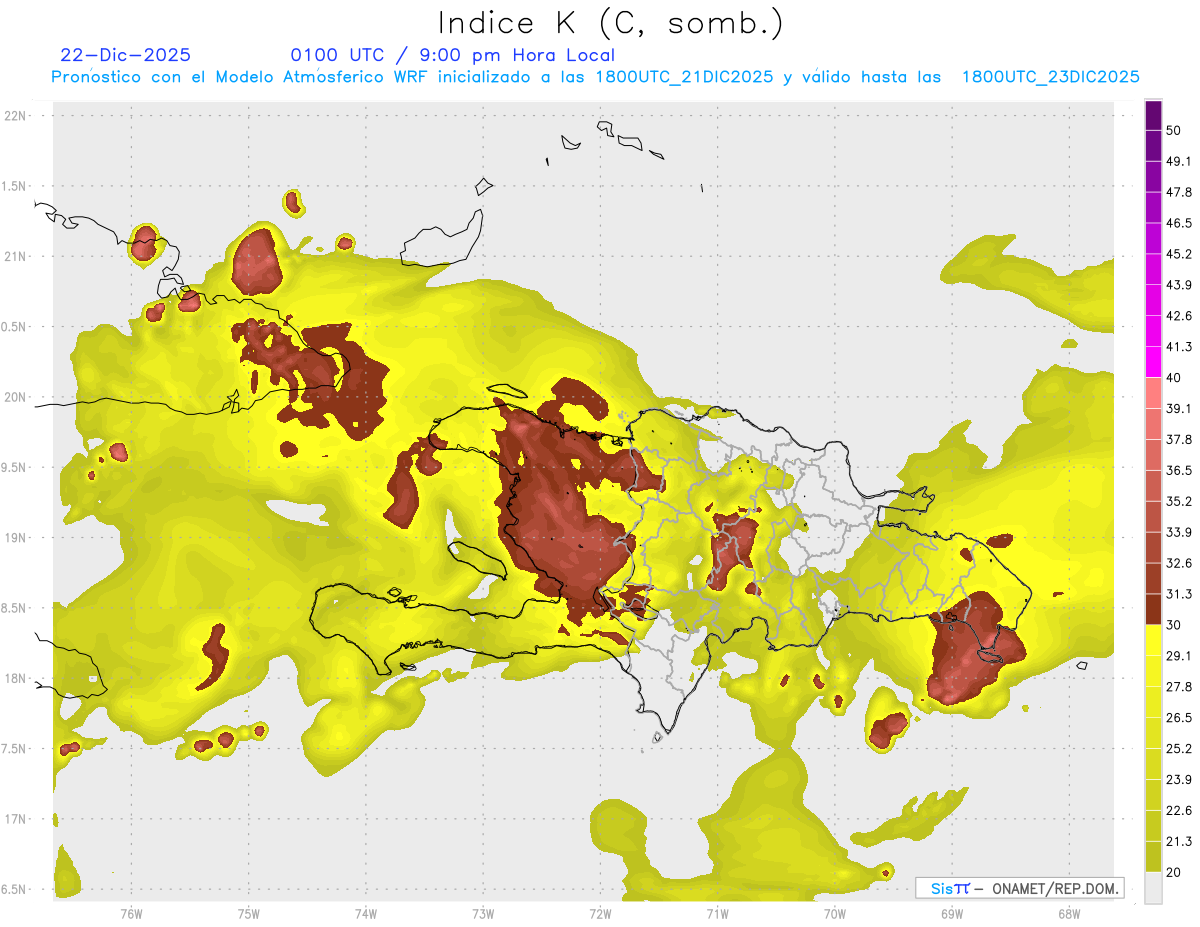The height and width of the screenshot is (927, 1200).
Task: Click the "50" color scale value
Action: [x=1174, y=130]
